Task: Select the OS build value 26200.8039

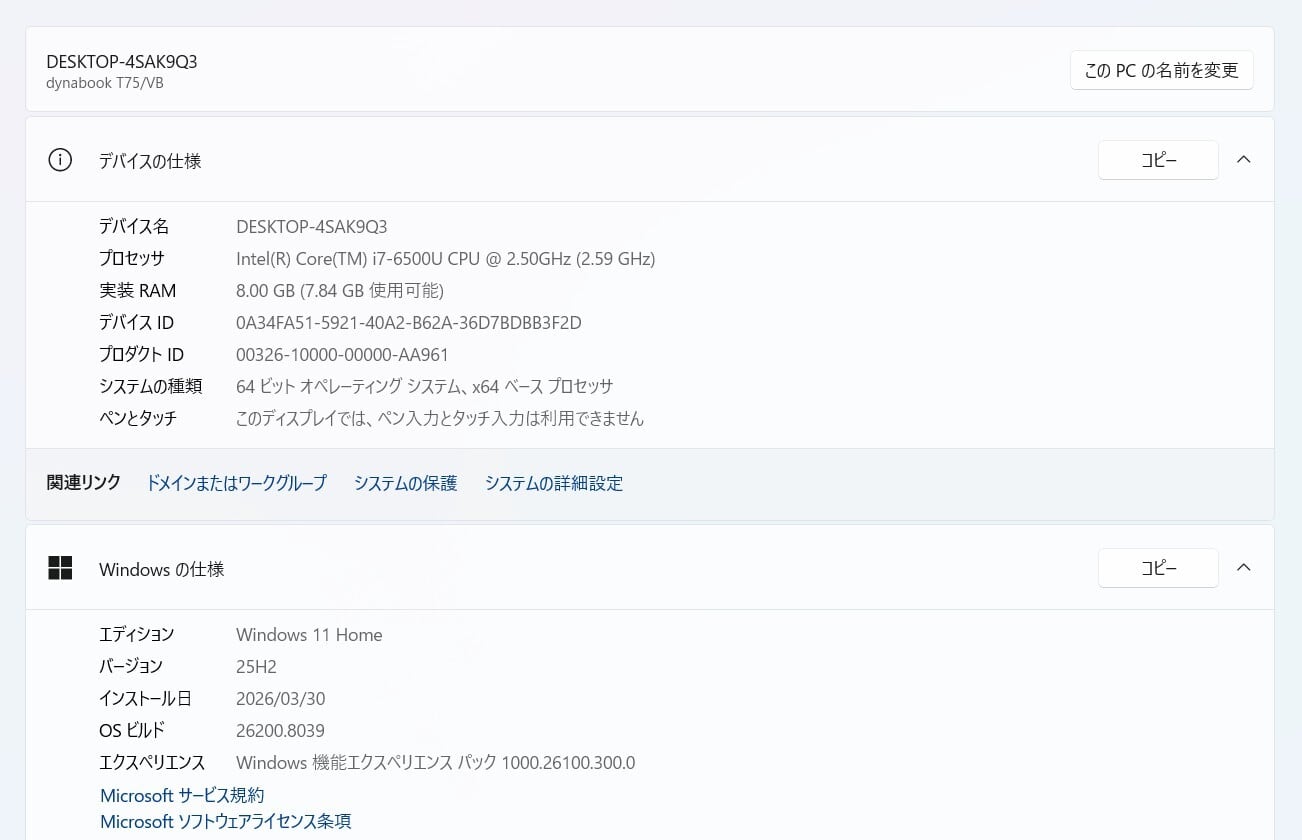Action: tap(280, 730)
